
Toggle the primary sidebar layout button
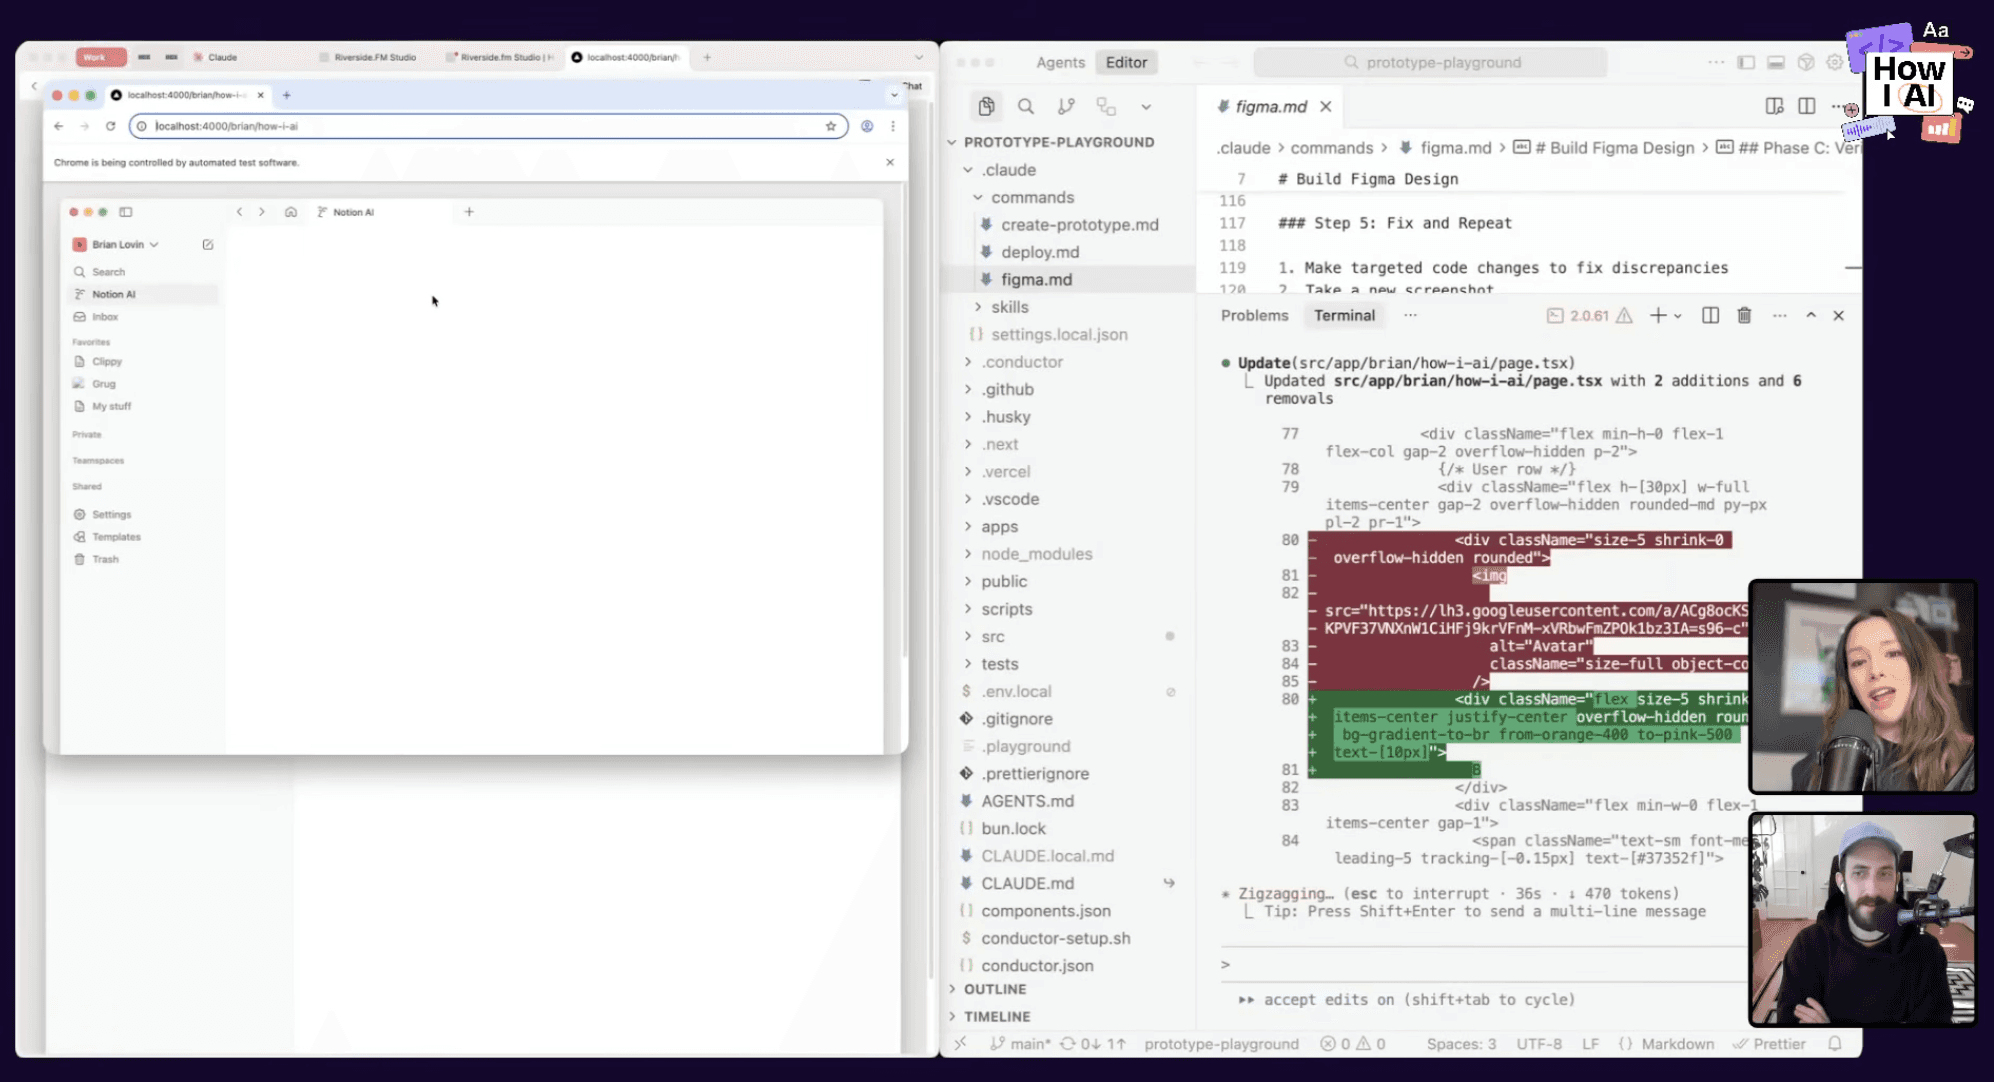coord(1746,62)
